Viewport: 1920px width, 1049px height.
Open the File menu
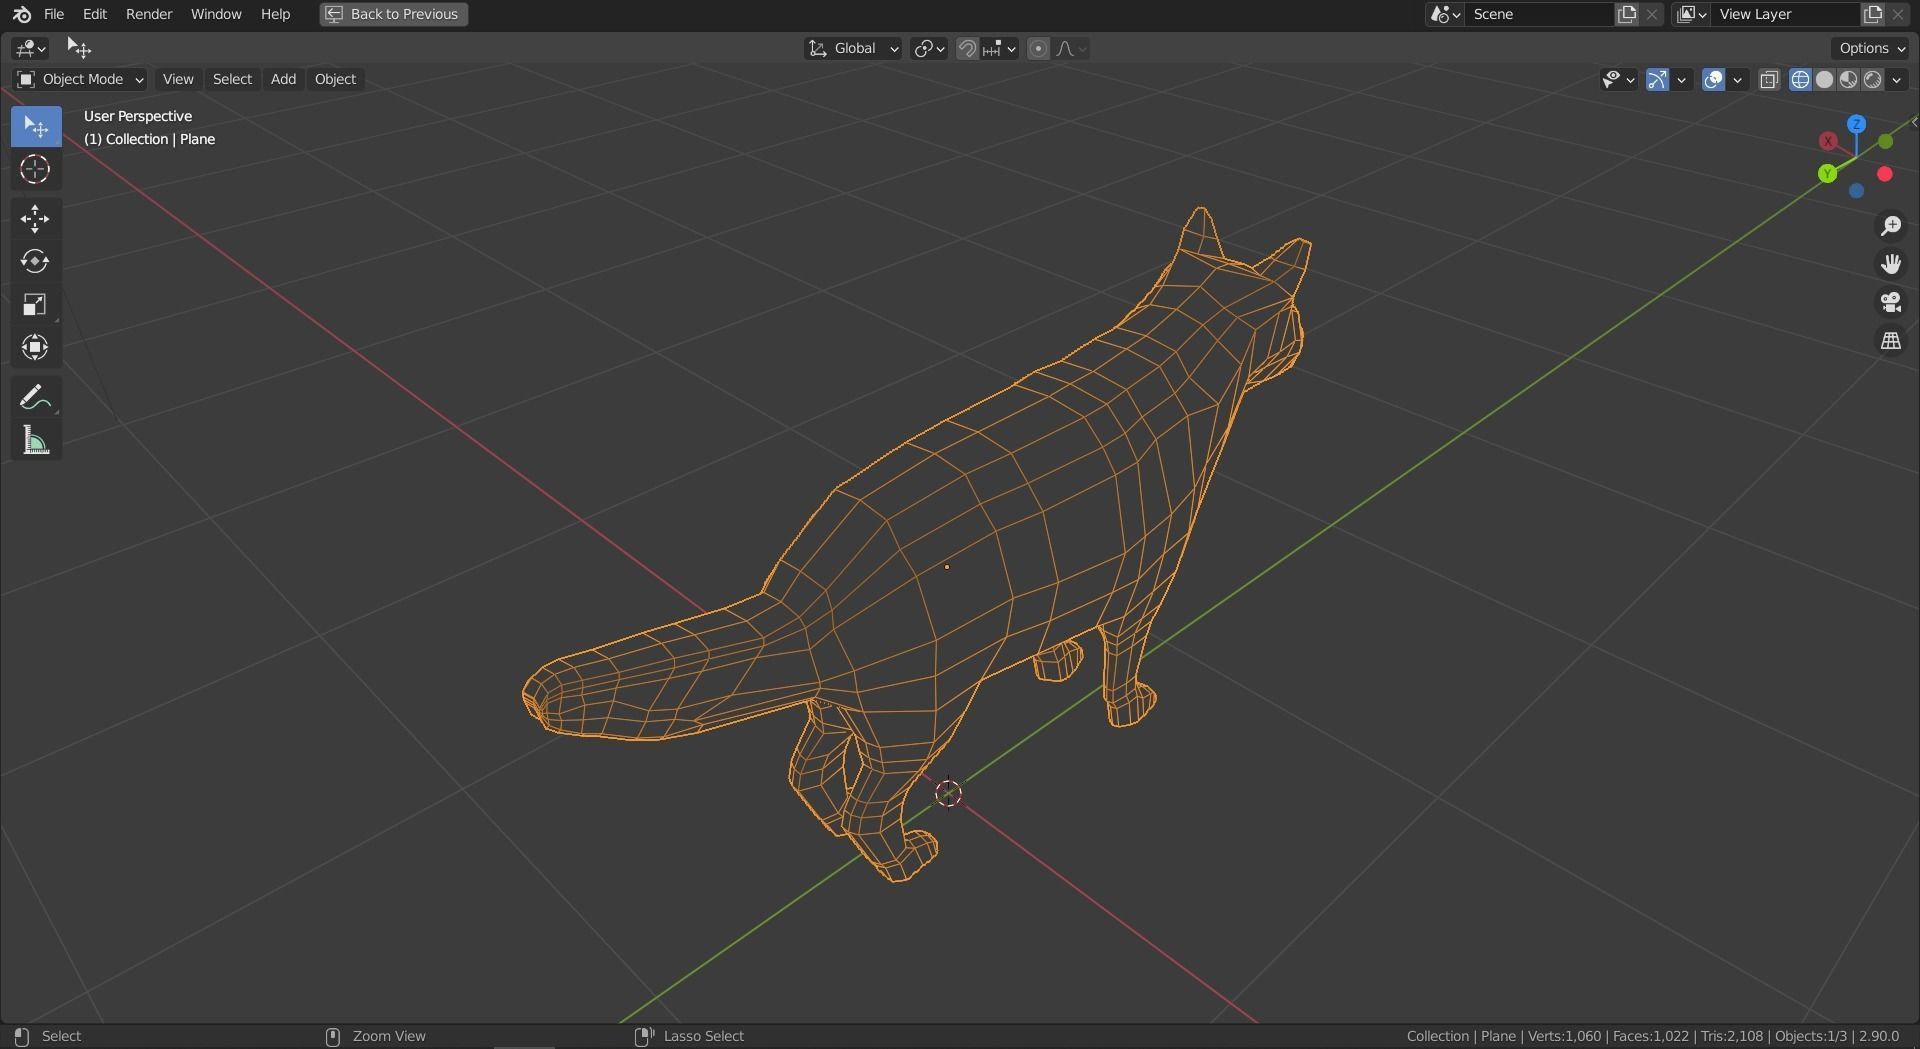[x=54, y=14]
